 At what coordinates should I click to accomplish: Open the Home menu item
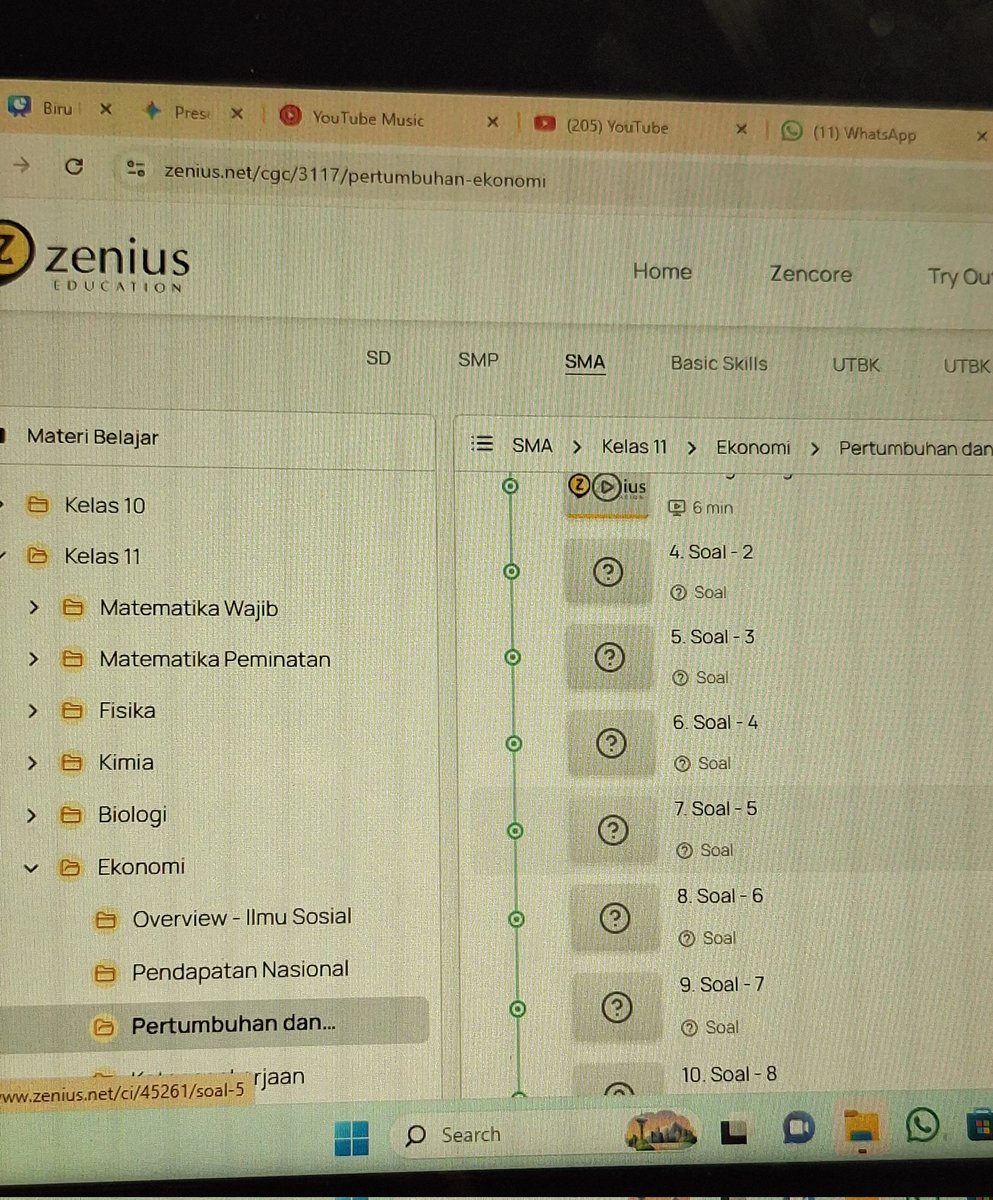click(x=662, y=271)
